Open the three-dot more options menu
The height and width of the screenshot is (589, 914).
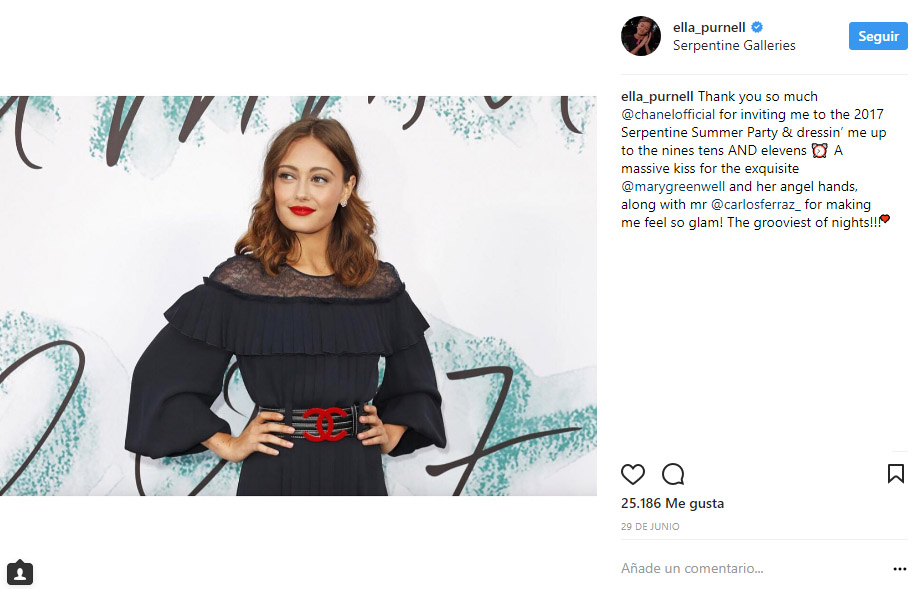coord(899,569)
